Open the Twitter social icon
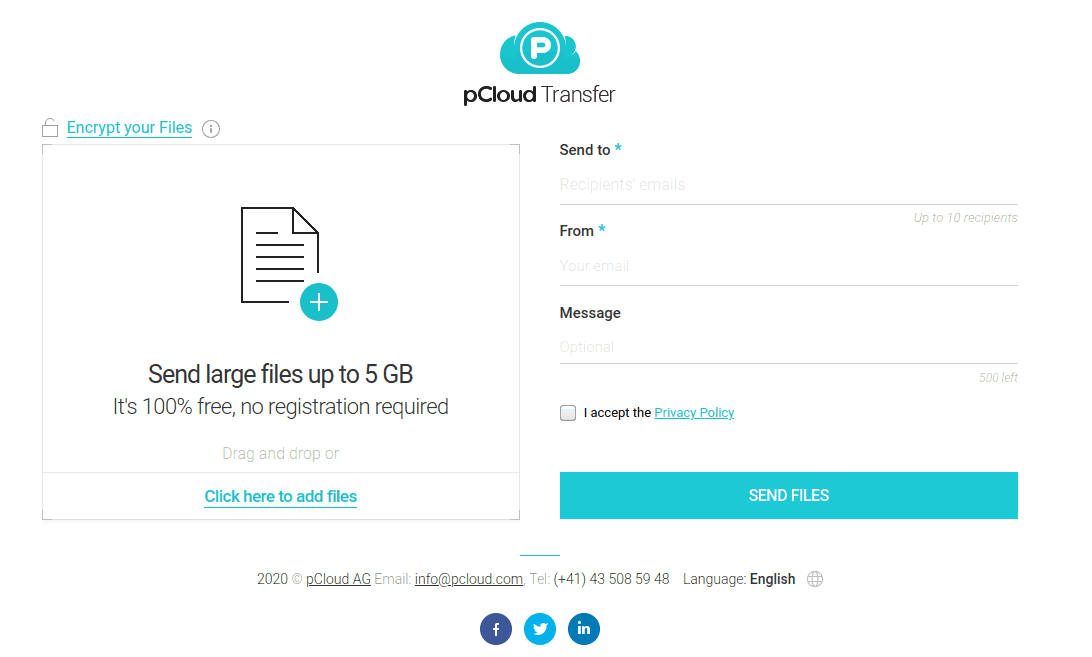 [x=540, y=629]
